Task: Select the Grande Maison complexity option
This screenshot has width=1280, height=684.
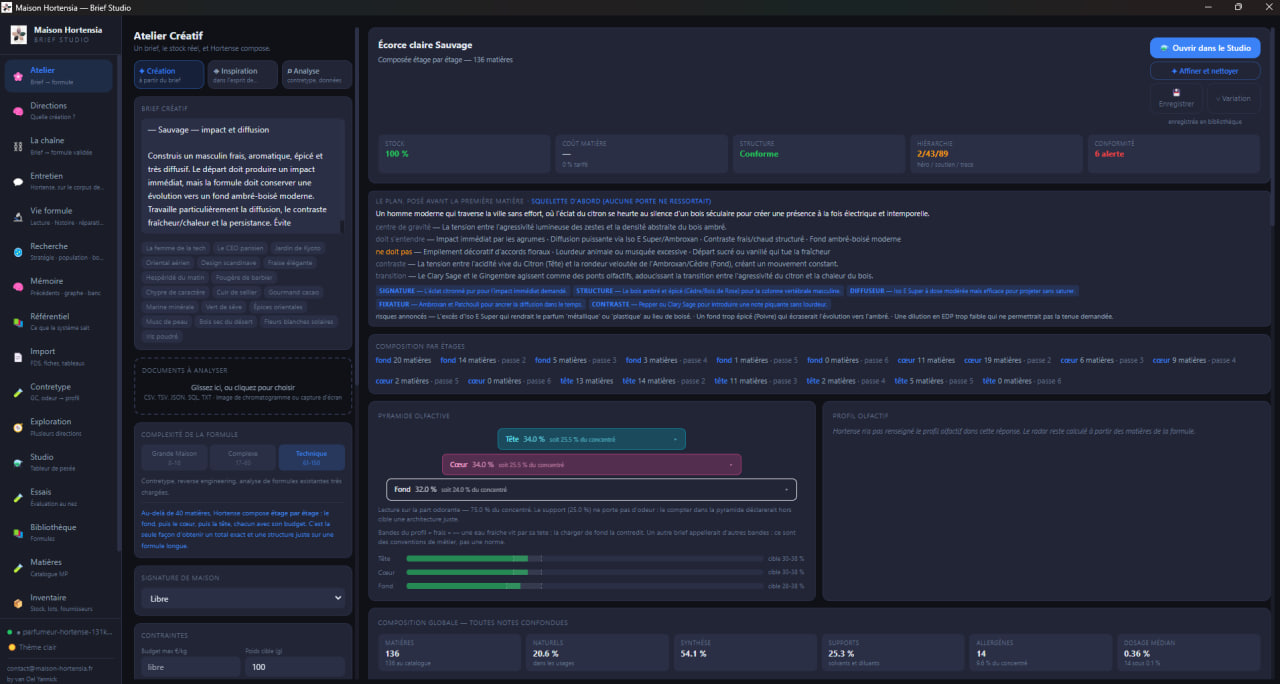Action: [x=174, y=457]
